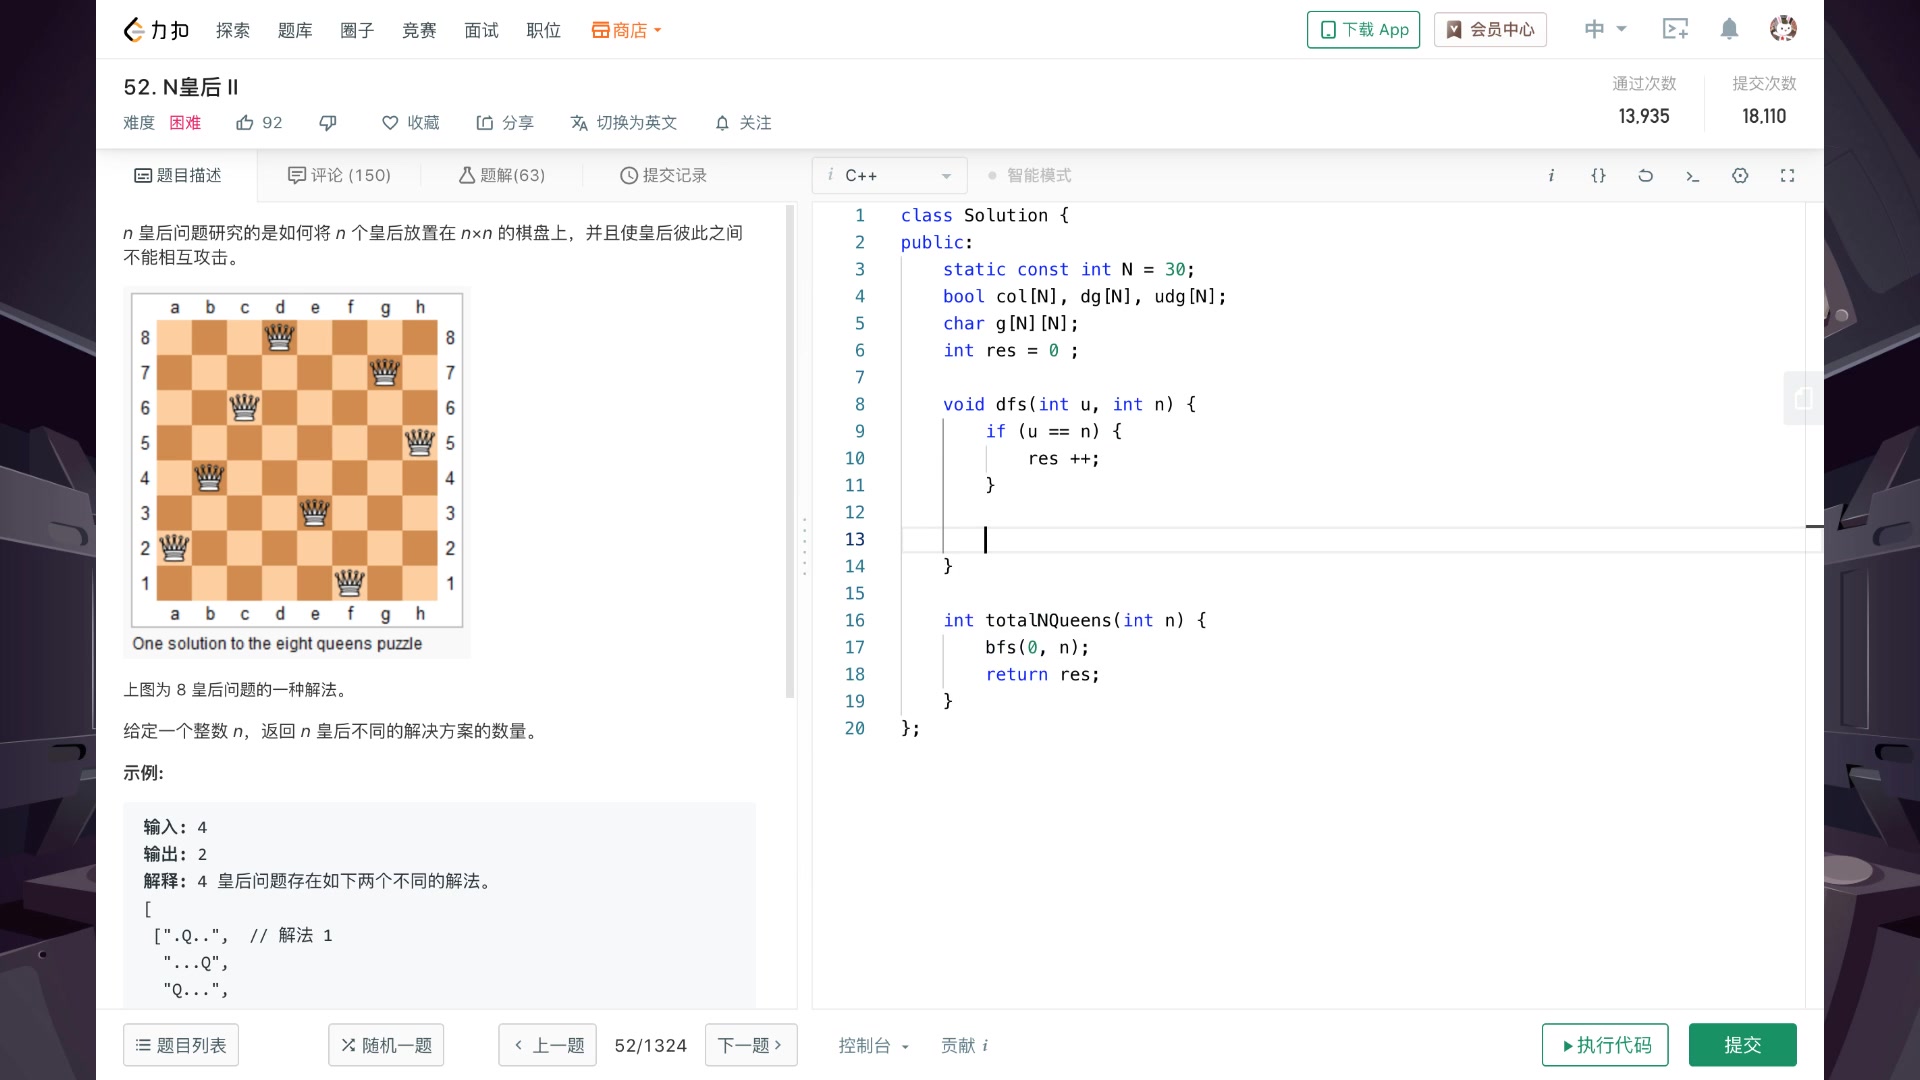Click the 提交 submit button
1920x1080 pixels.
1742,1044
